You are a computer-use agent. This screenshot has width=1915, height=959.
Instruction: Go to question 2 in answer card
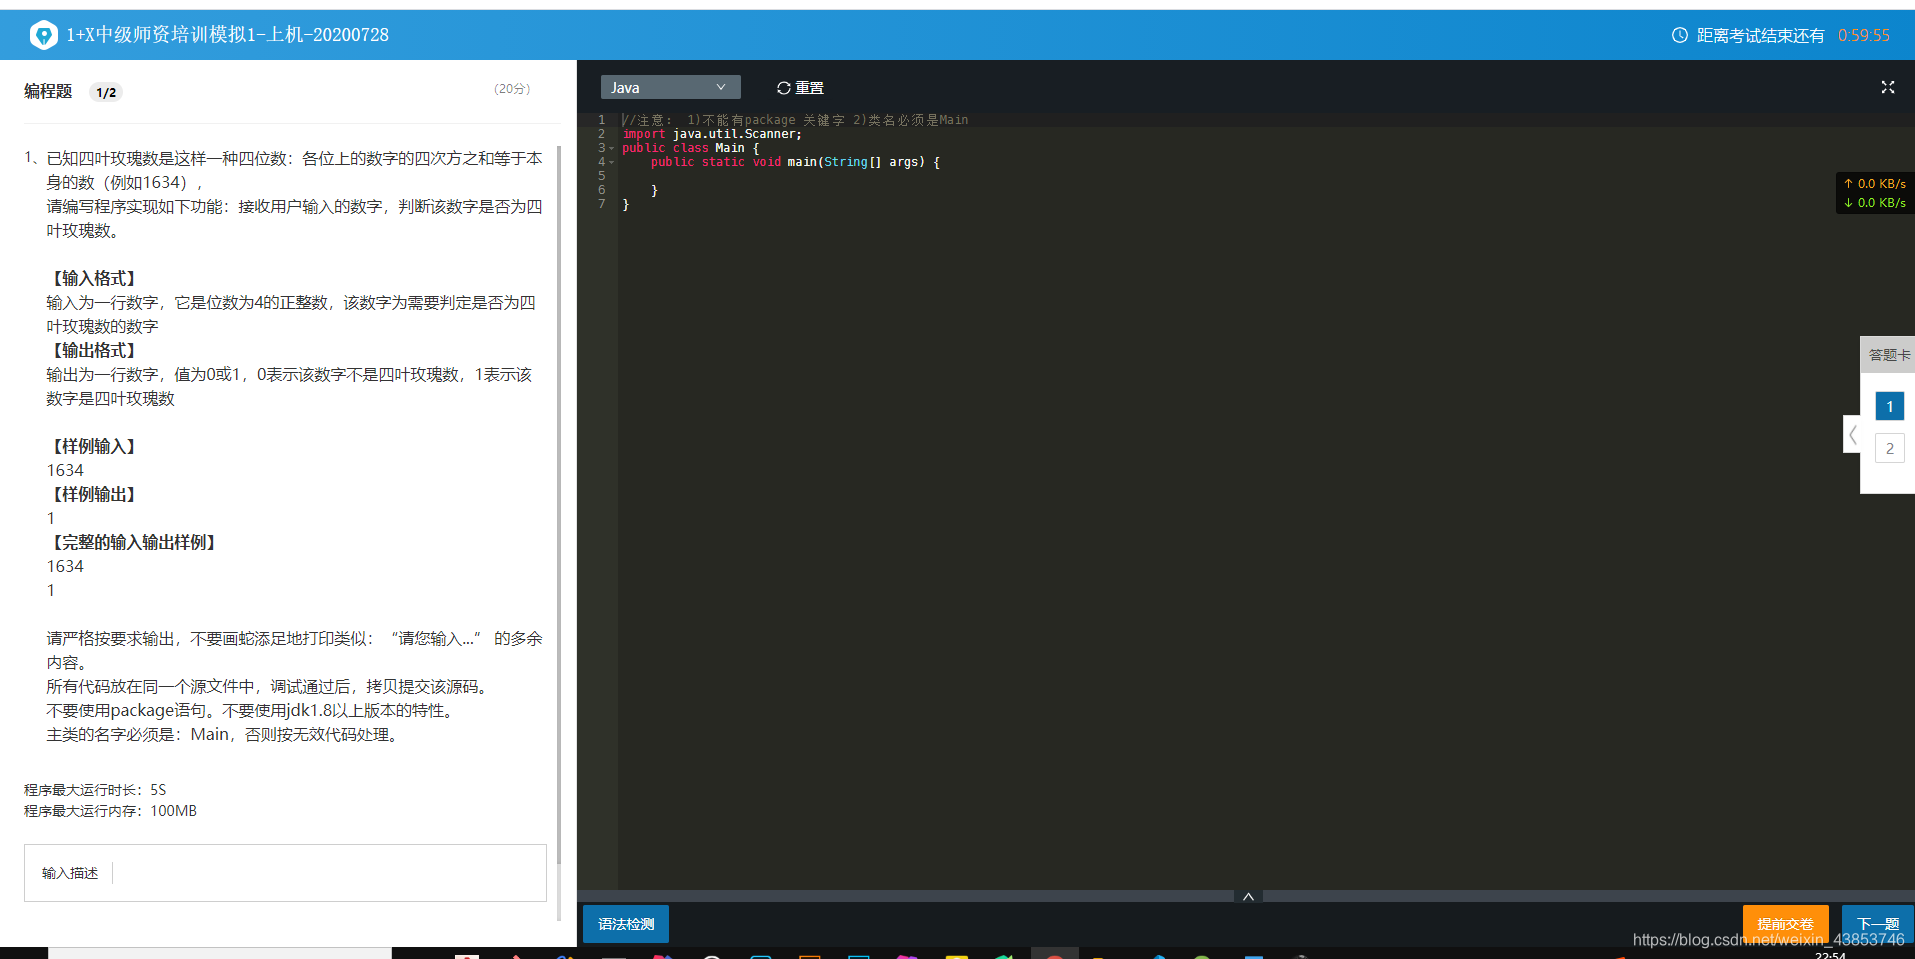click(x=1889, y=449)
